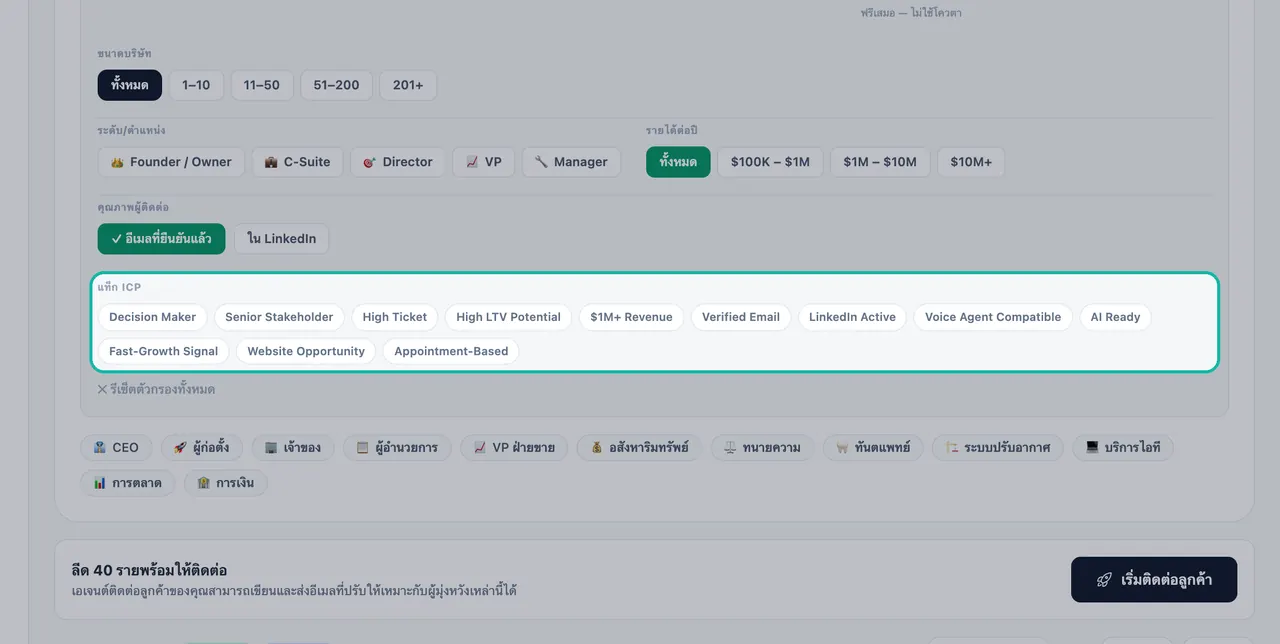Apply the ผู้ก่อตั้ง quick search chip
The height and width of the screenshot is (644, 1280).
201,447
